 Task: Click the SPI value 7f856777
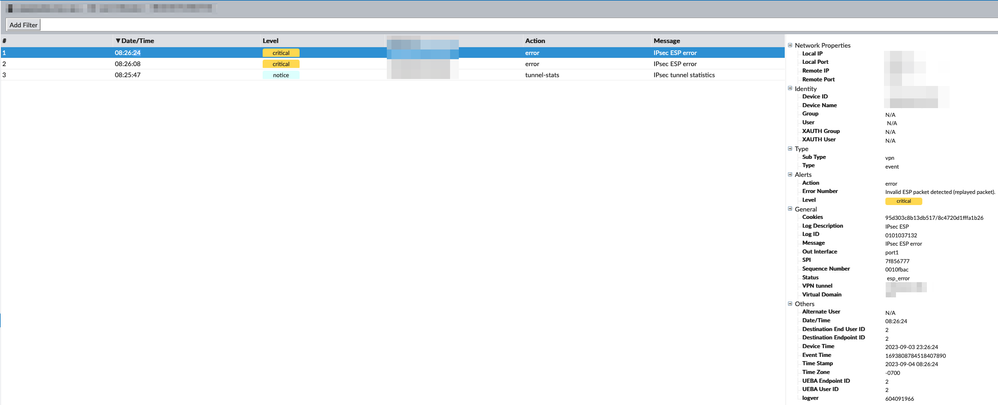(x=897, y=261)
